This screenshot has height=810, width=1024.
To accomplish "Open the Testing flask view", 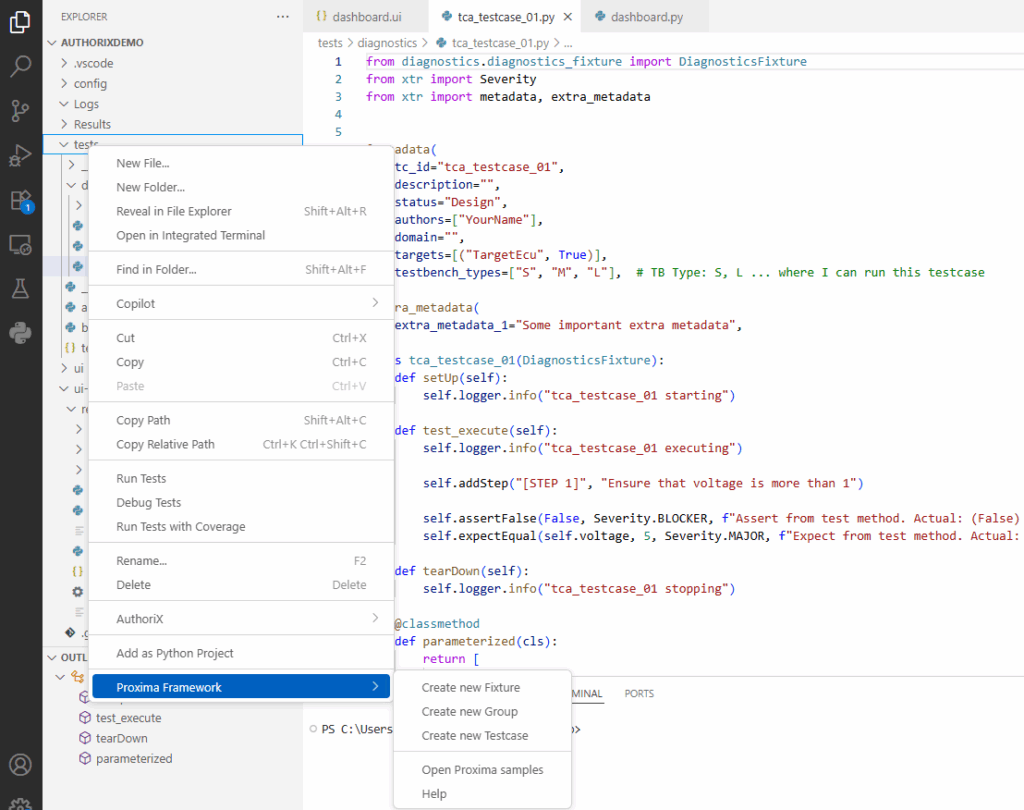I will pyautogui.click(x=20, y=289).
